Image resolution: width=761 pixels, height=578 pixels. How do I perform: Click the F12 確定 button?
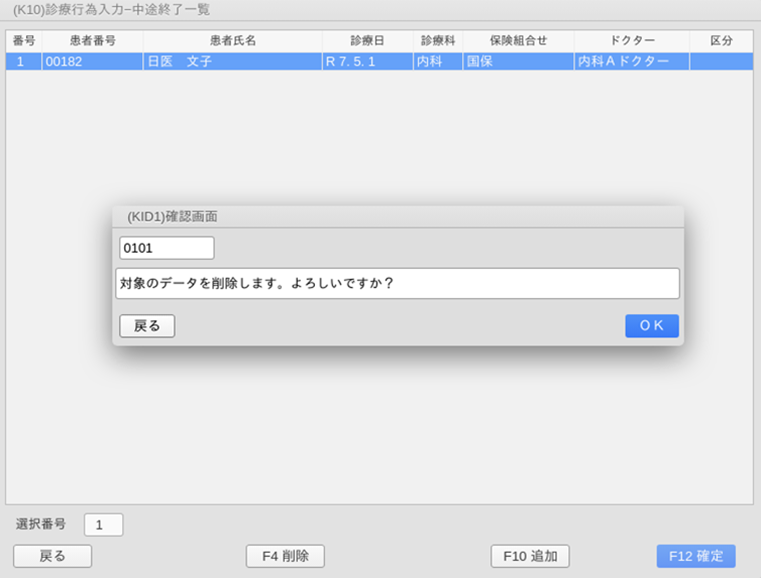pos(695,556)
